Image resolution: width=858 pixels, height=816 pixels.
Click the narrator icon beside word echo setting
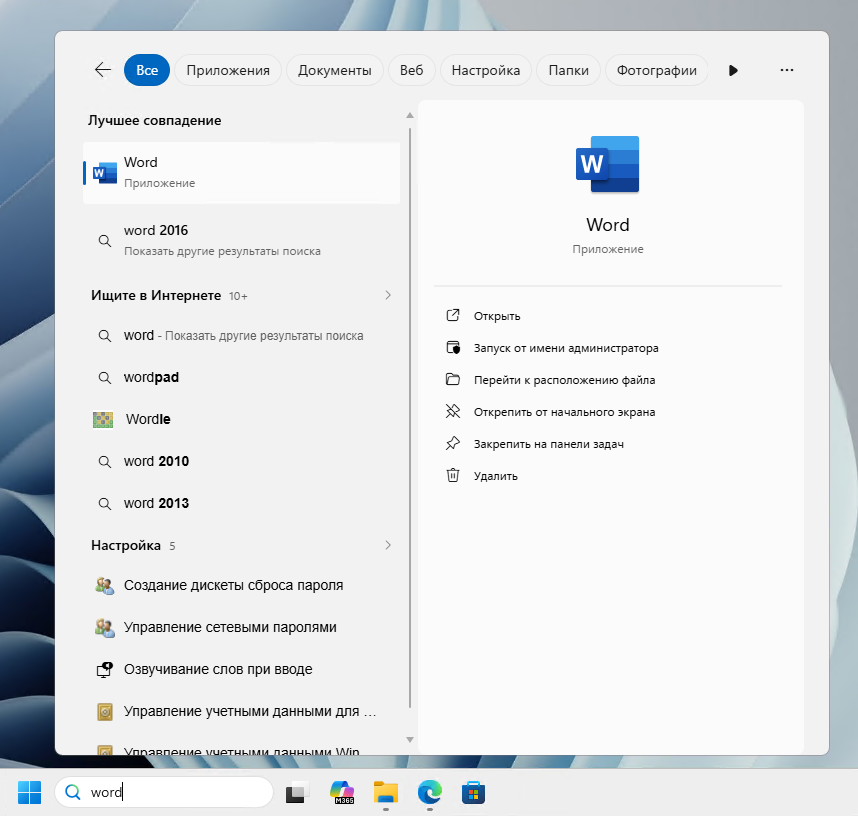click(x=104, y=670)
